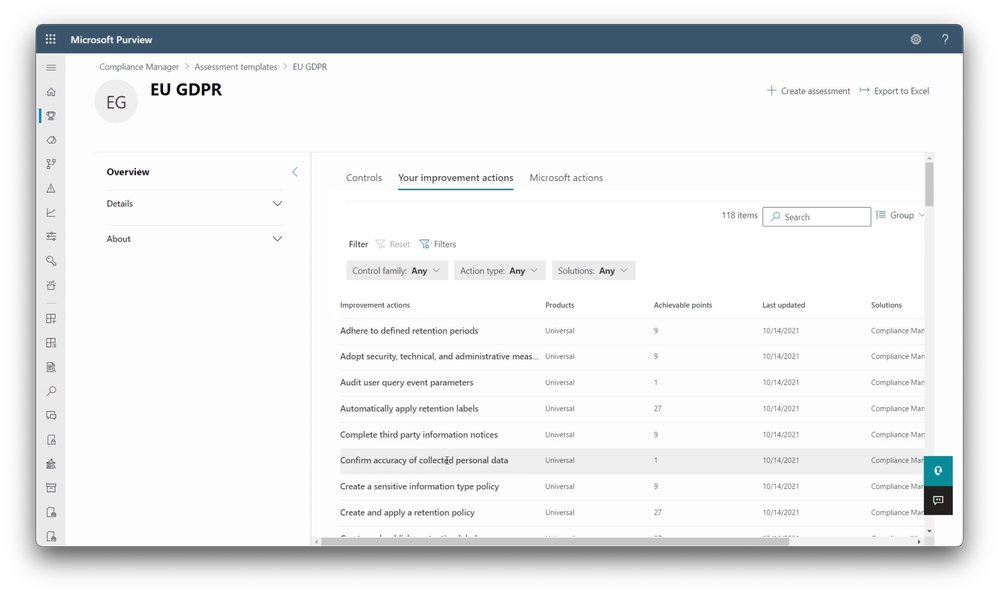Expand the Details section

pyautogui.click(x=194, y=204)
